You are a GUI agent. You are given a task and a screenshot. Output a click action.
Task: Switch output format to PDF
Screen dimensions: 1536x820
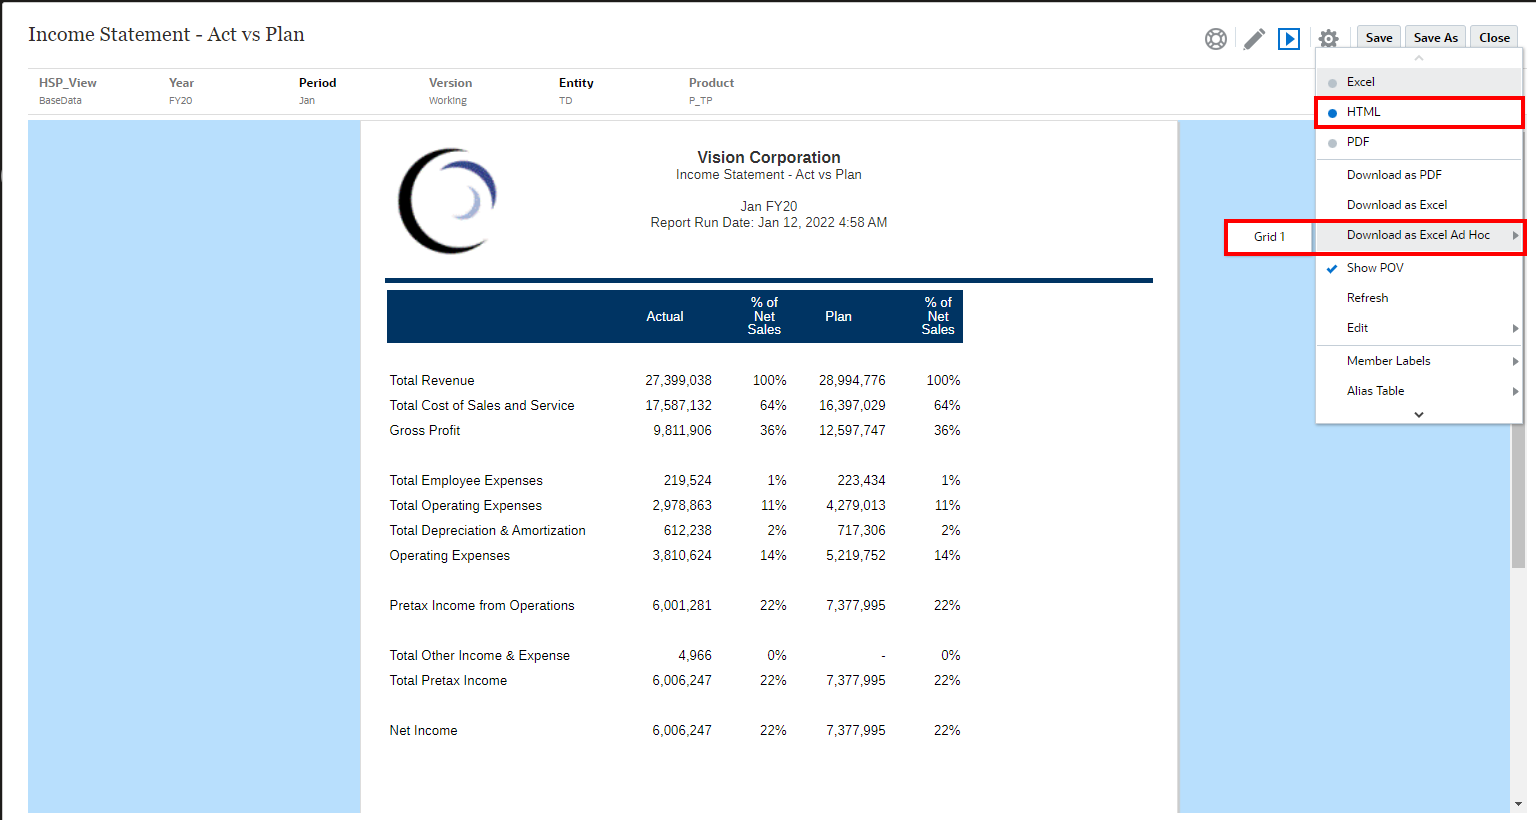[x=1358, y=142]
